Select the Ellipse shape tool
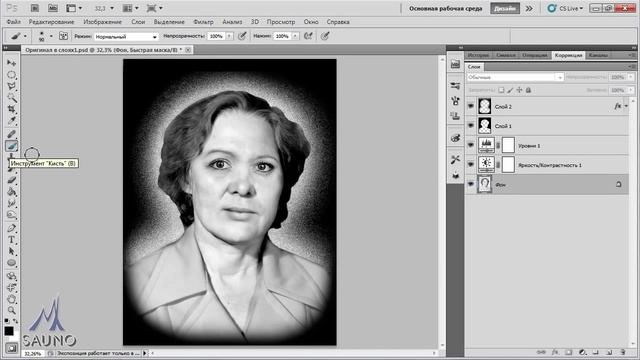The image size is (640, 360). pyautogui.click(x=11, y=263)
